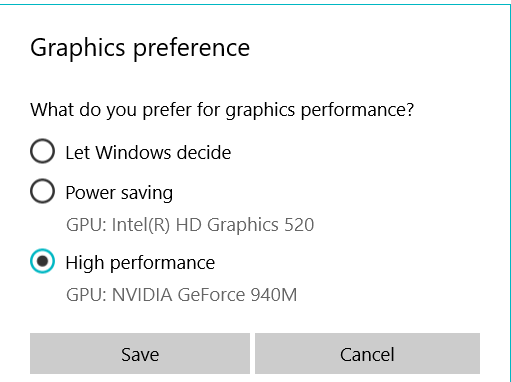Dismiss the dialog with Cancel
The image size is (511, 382).
[367, 354]
